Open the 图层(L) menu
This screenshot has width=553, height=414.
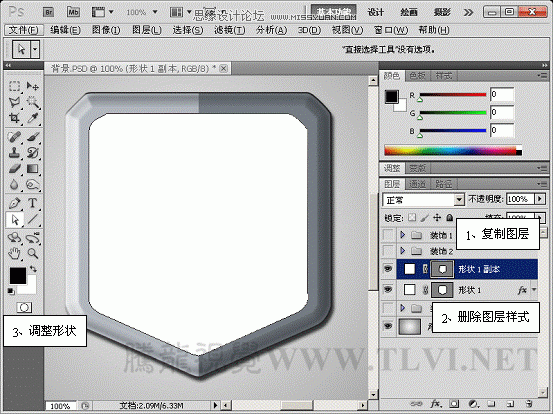147,30
